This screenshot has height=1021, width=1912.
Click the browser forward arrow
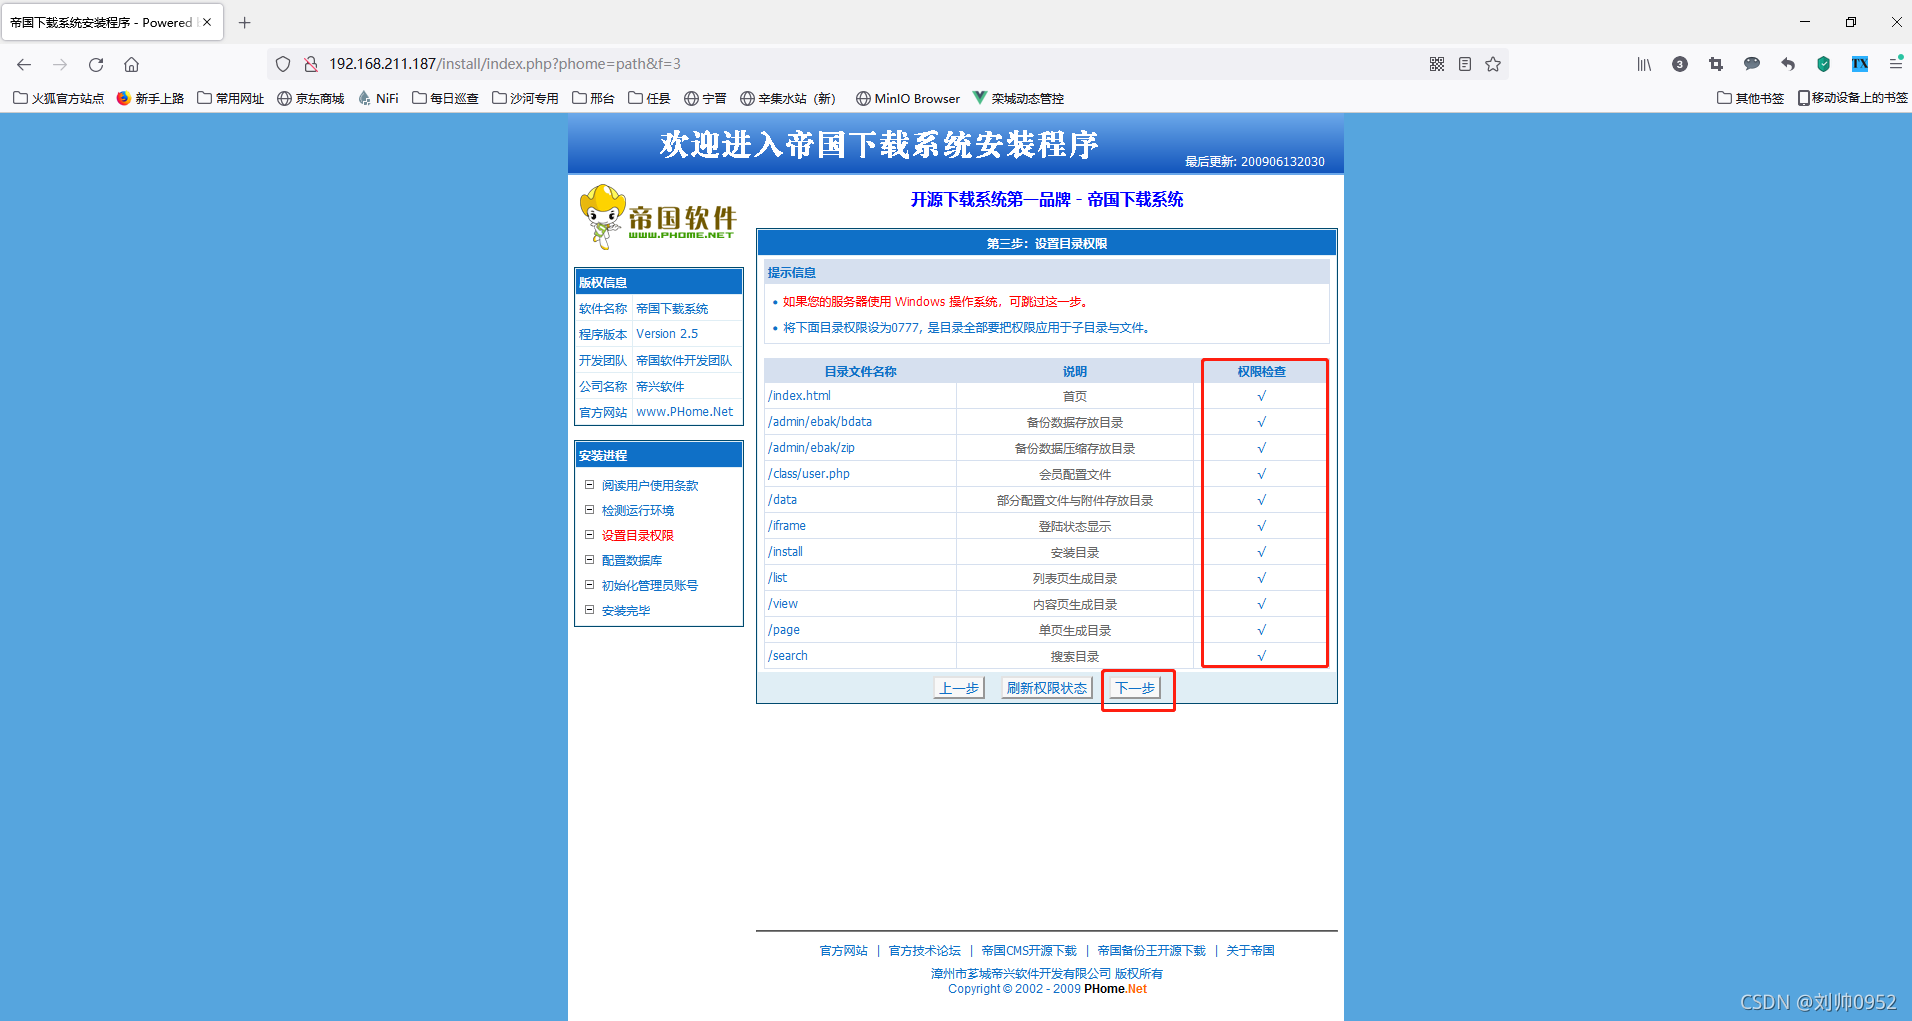[60, 64]
